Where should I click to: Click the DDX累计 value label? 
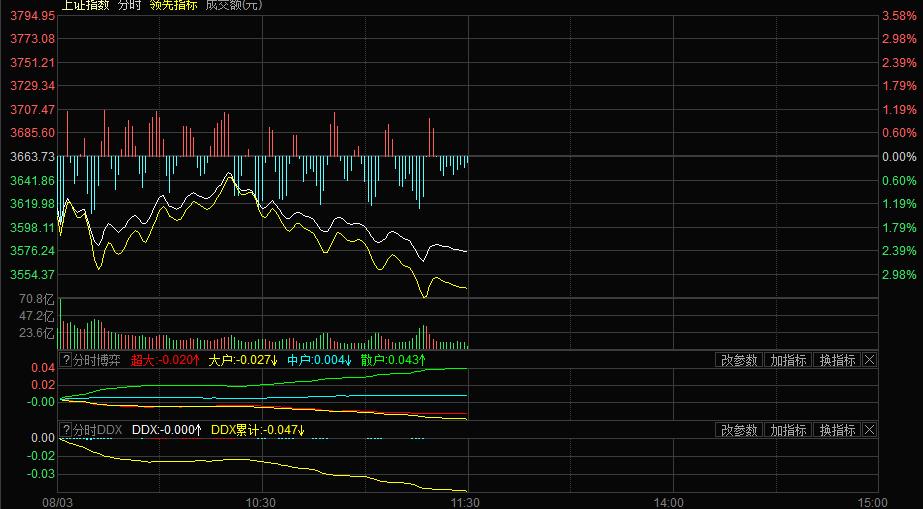click(x=257, y=430)
